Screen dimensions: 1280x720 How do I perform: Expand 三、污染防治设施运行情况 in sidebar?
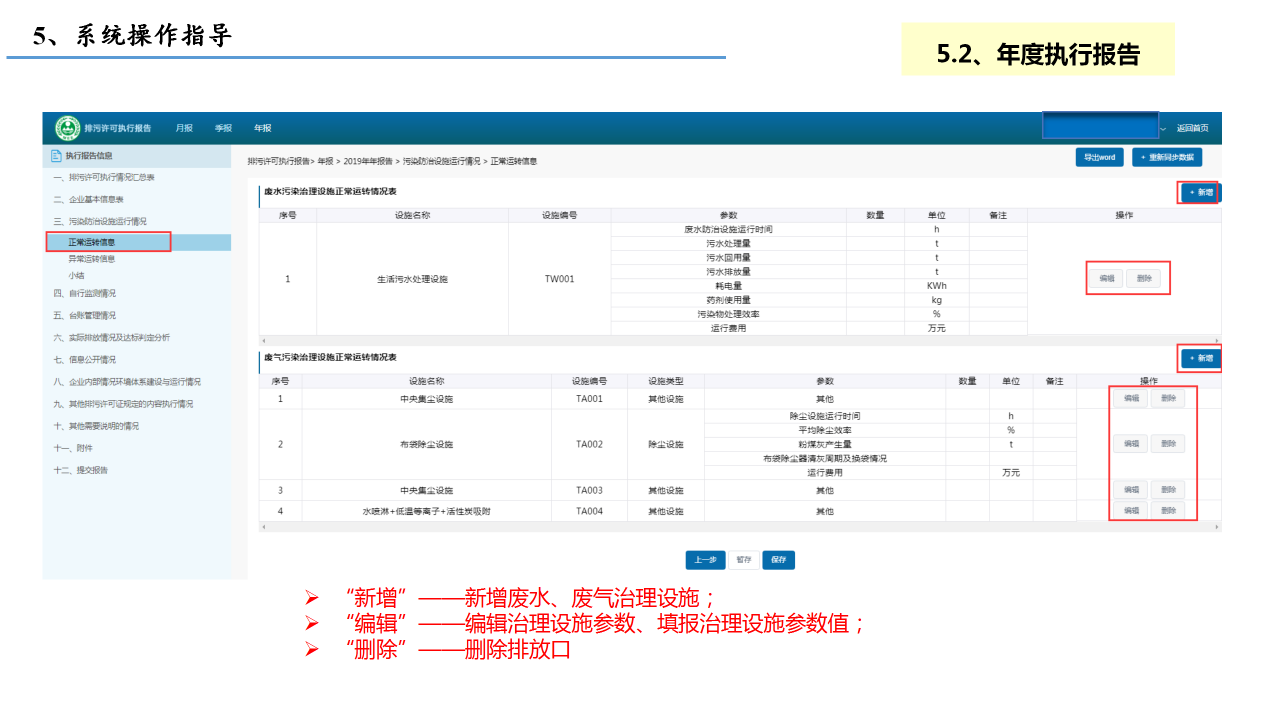100,221
